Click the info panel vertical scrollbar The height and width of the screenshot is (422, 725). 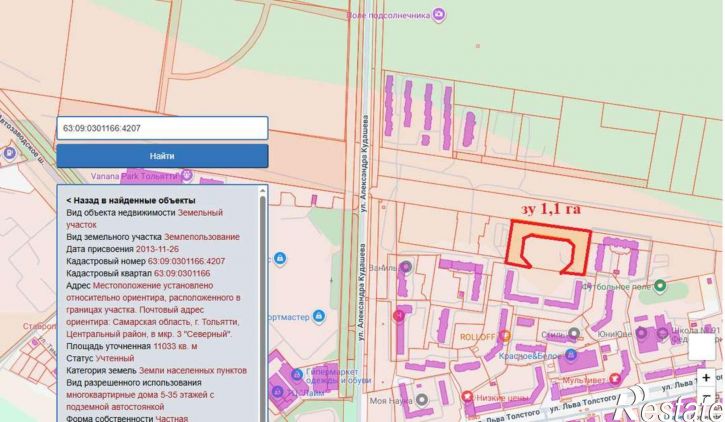coord(263,307)
